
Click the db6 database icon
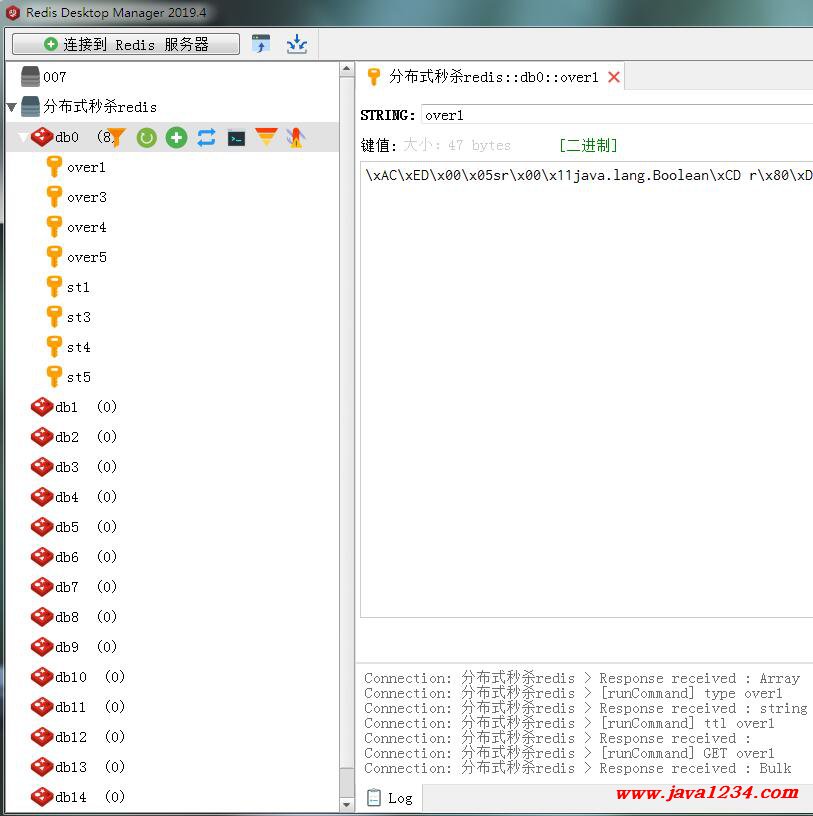coord(42,557)
